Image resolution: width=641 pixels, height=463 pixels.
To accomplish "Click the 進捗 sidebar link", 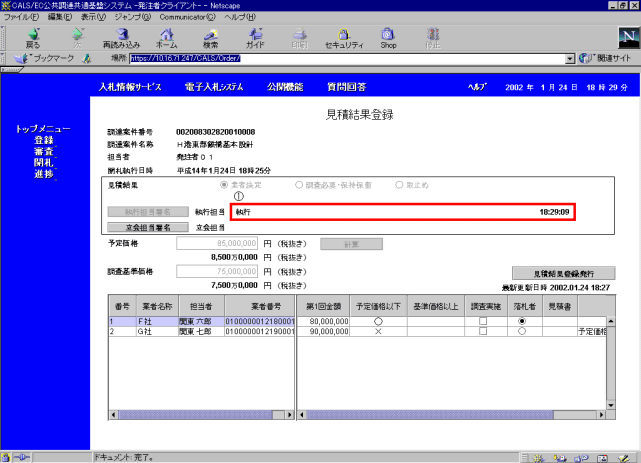I will pos(44,174).
